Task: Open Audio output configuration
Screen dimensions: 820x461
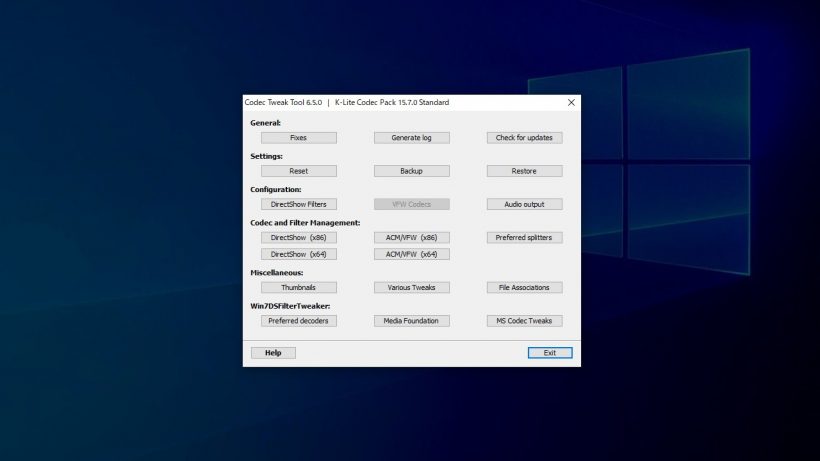Action: (525, 204)
